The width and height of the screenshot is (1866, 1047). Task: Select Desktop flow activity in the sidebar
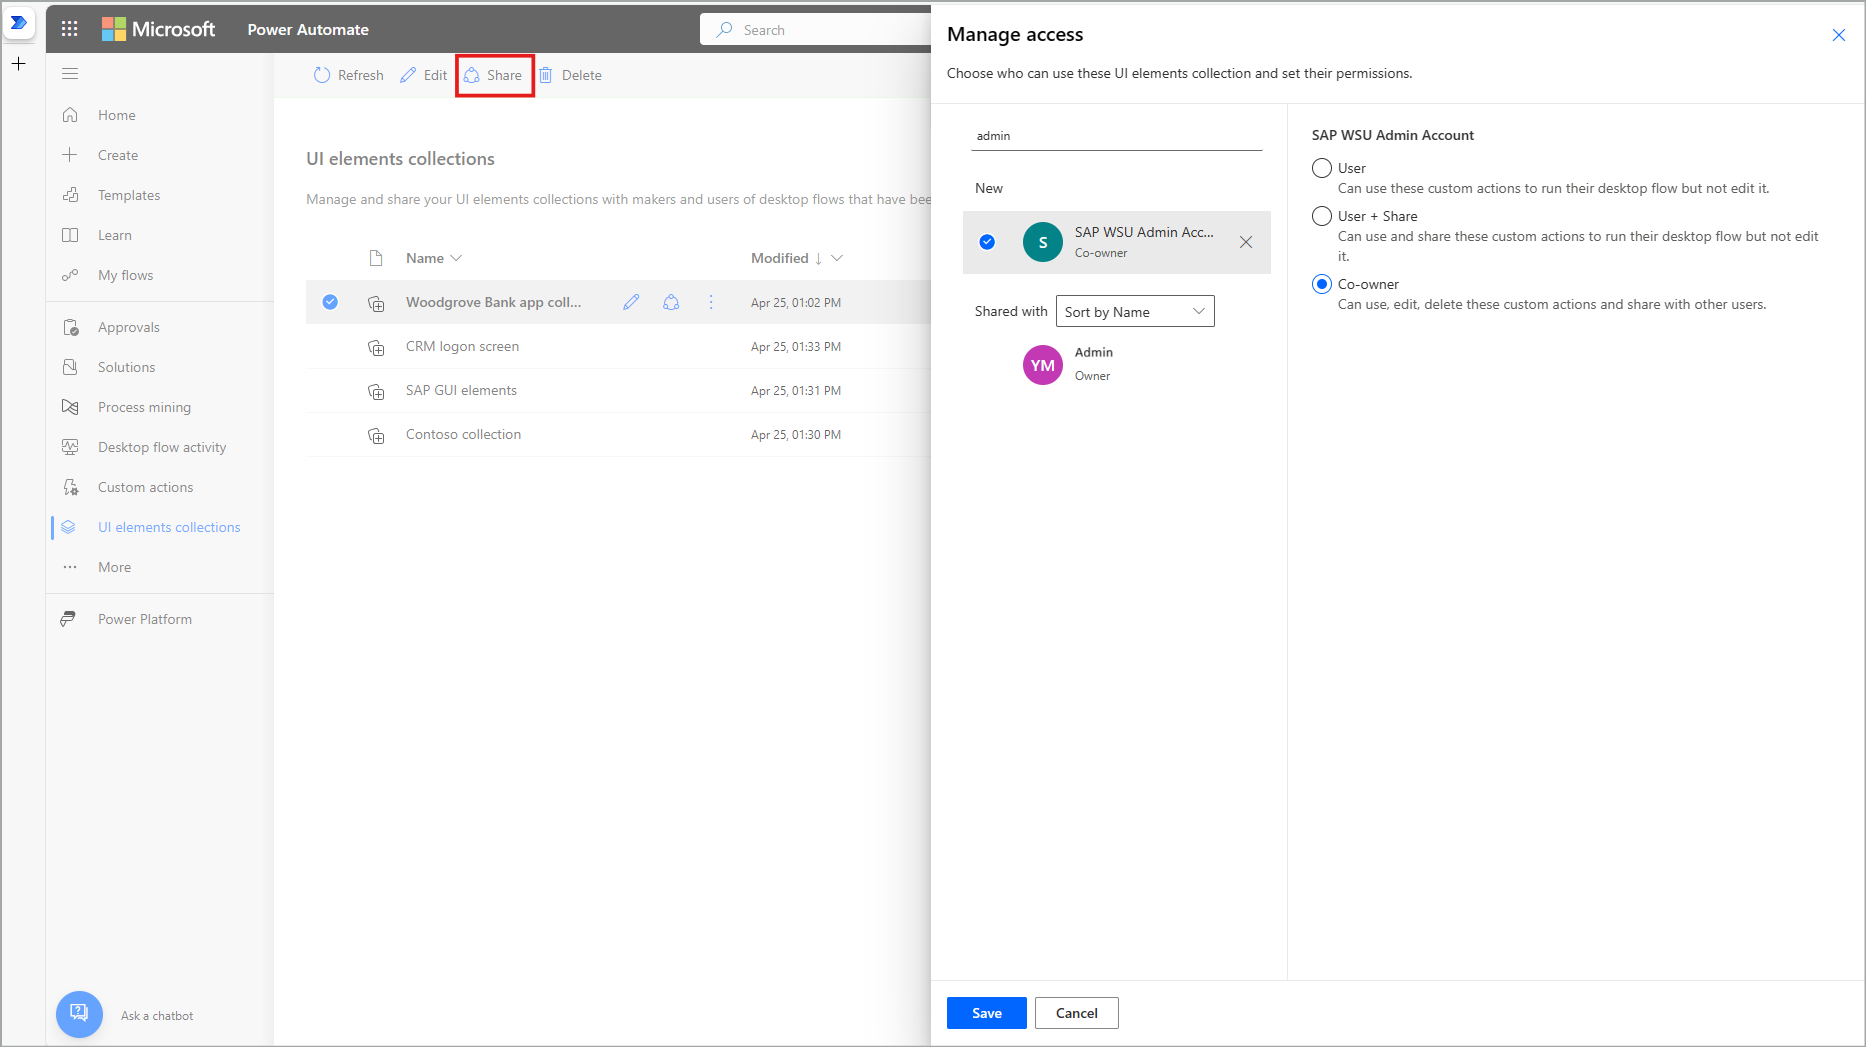[x=161, y=447]
